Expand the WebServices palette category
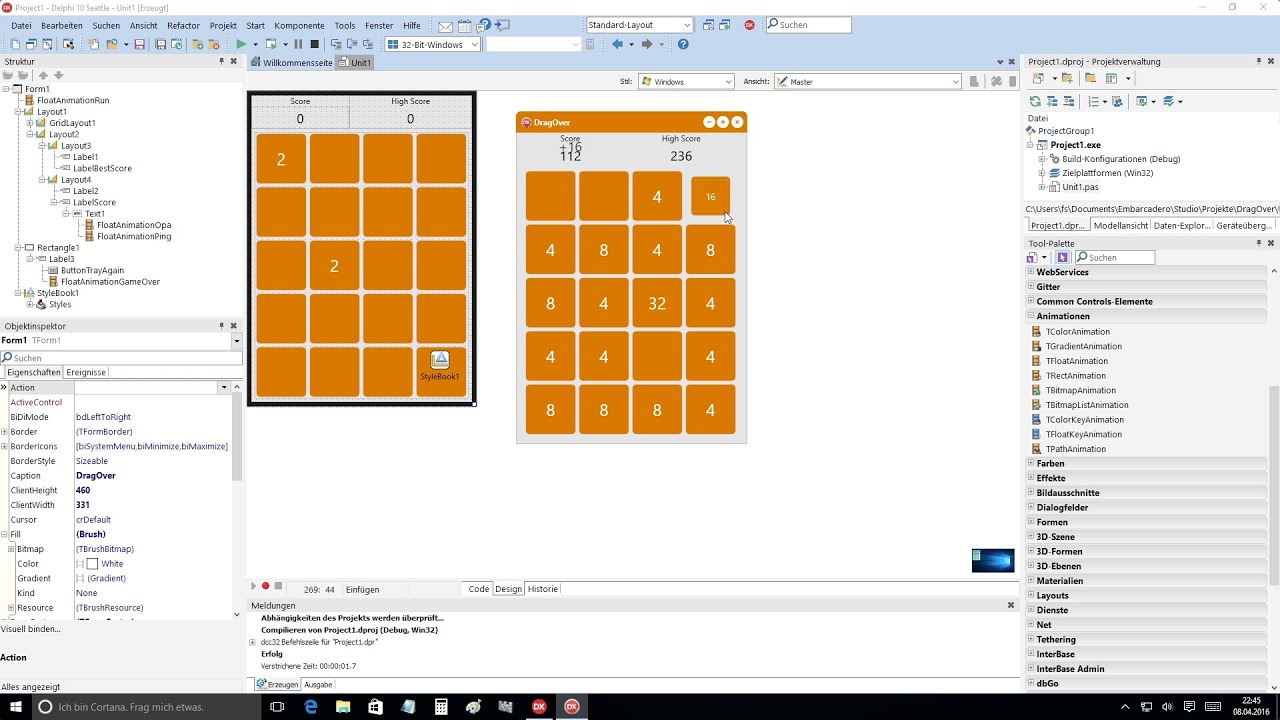 [1031, 272]
